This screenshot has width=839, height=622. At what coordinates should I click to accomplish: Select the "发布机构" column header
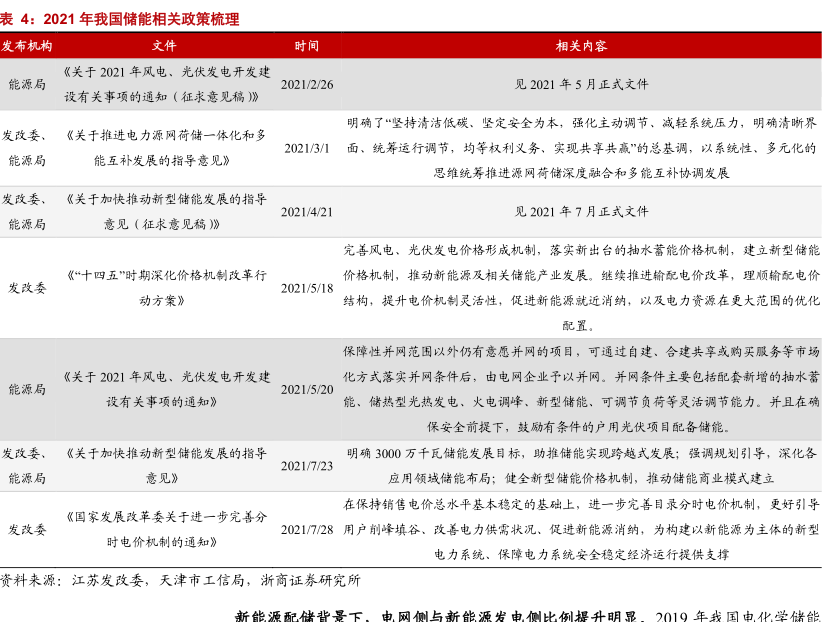[27, 46]
